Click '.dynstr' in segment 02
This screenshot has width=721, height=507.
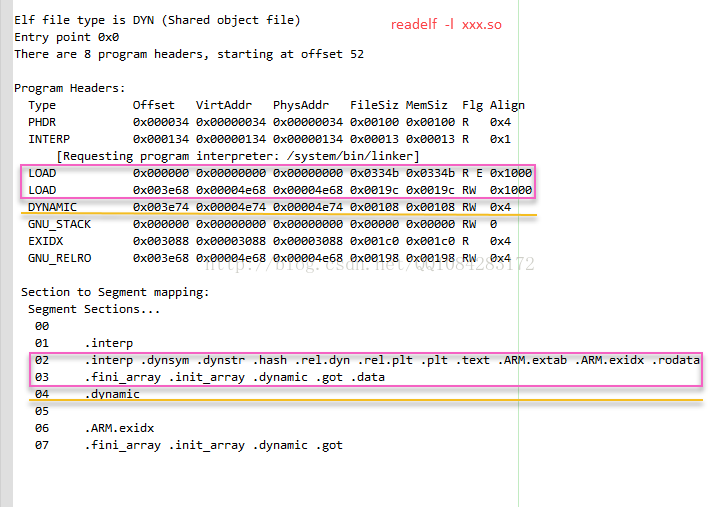(221, 360)
